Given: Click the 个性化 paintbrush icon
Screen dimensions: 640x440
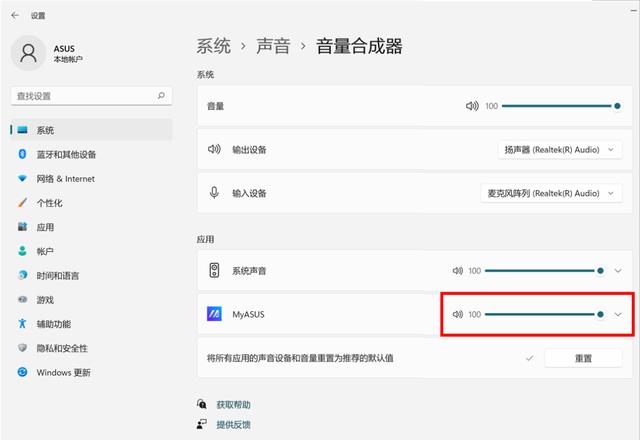Looking at the screenshot, I should [22, 202].
